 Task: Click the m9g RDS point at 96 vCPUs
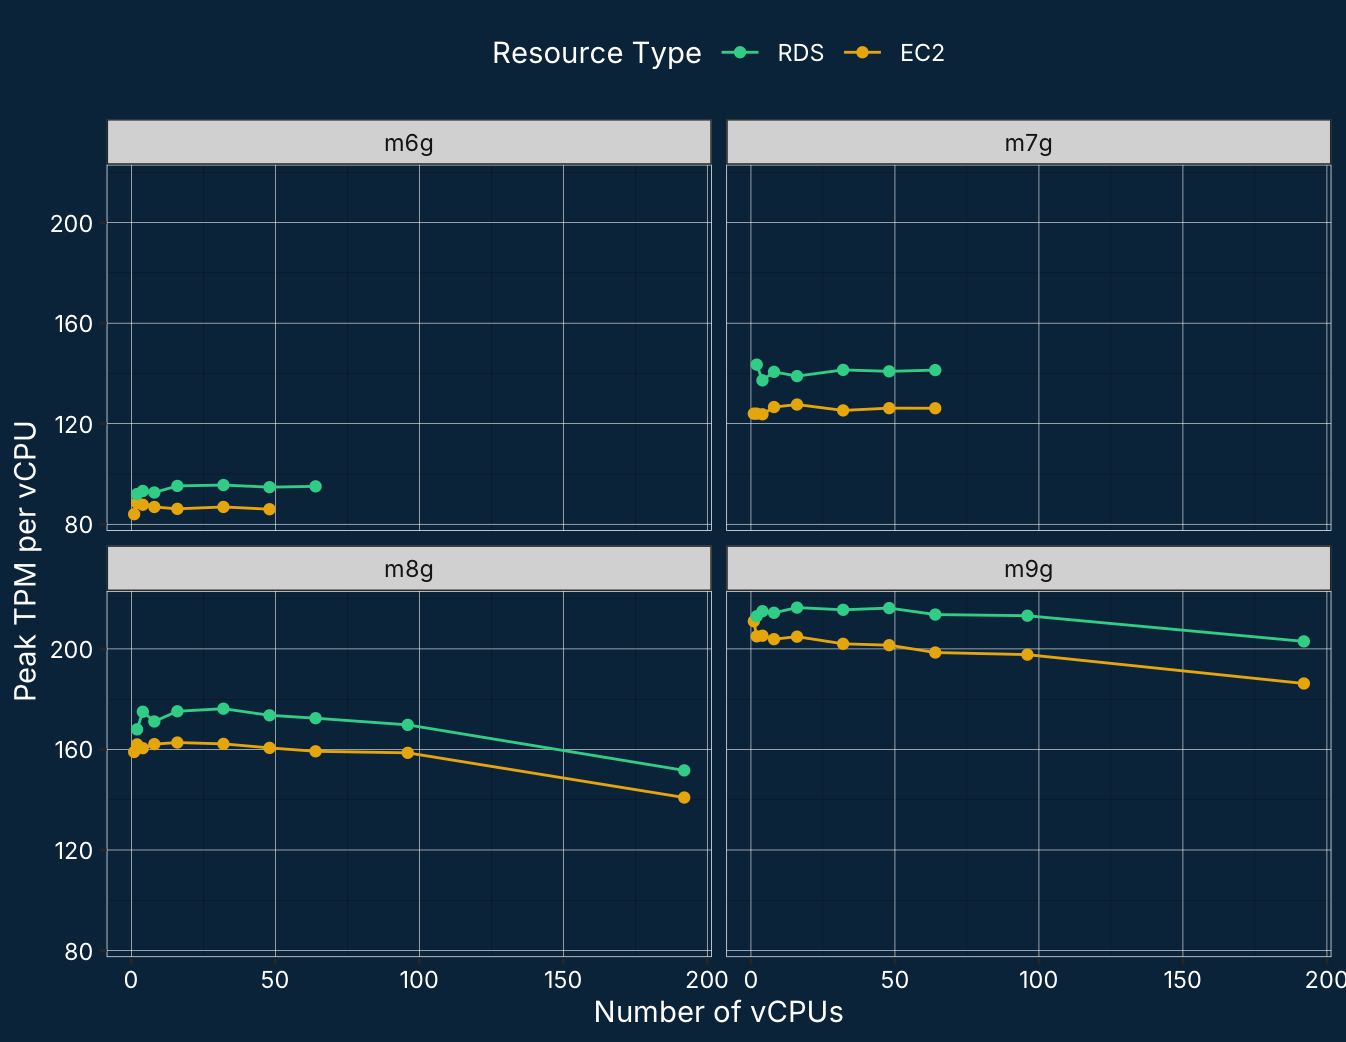pos(1027,615)
